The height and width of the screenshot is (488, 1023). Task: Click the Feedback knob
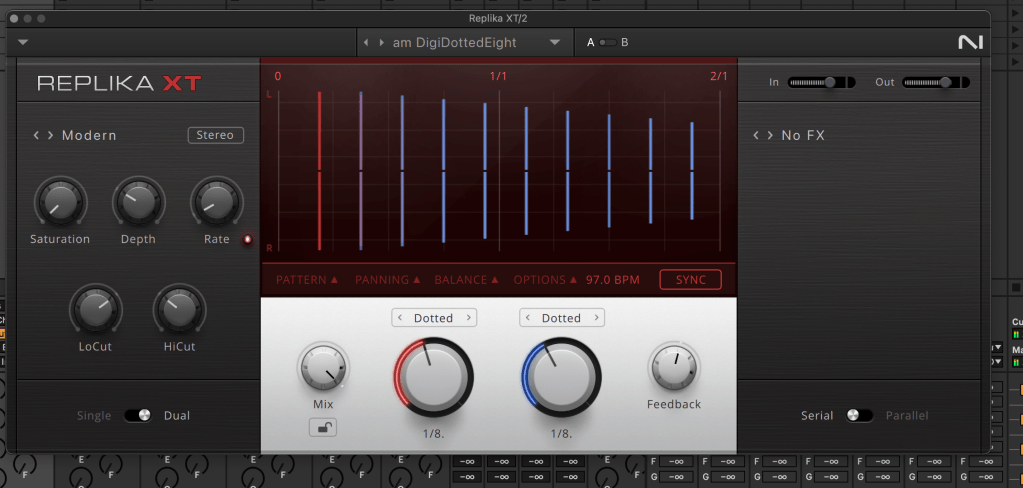click(674, 369)
